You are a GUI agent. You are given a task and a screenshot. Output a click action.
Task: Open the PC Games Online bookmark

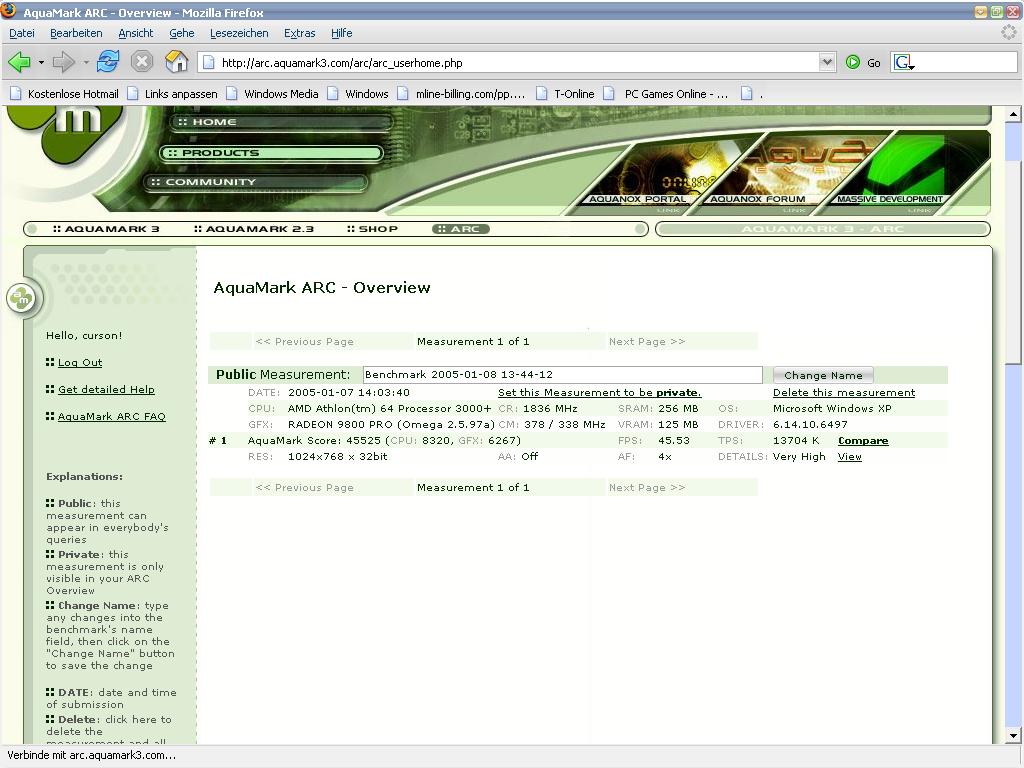[666, 94]
